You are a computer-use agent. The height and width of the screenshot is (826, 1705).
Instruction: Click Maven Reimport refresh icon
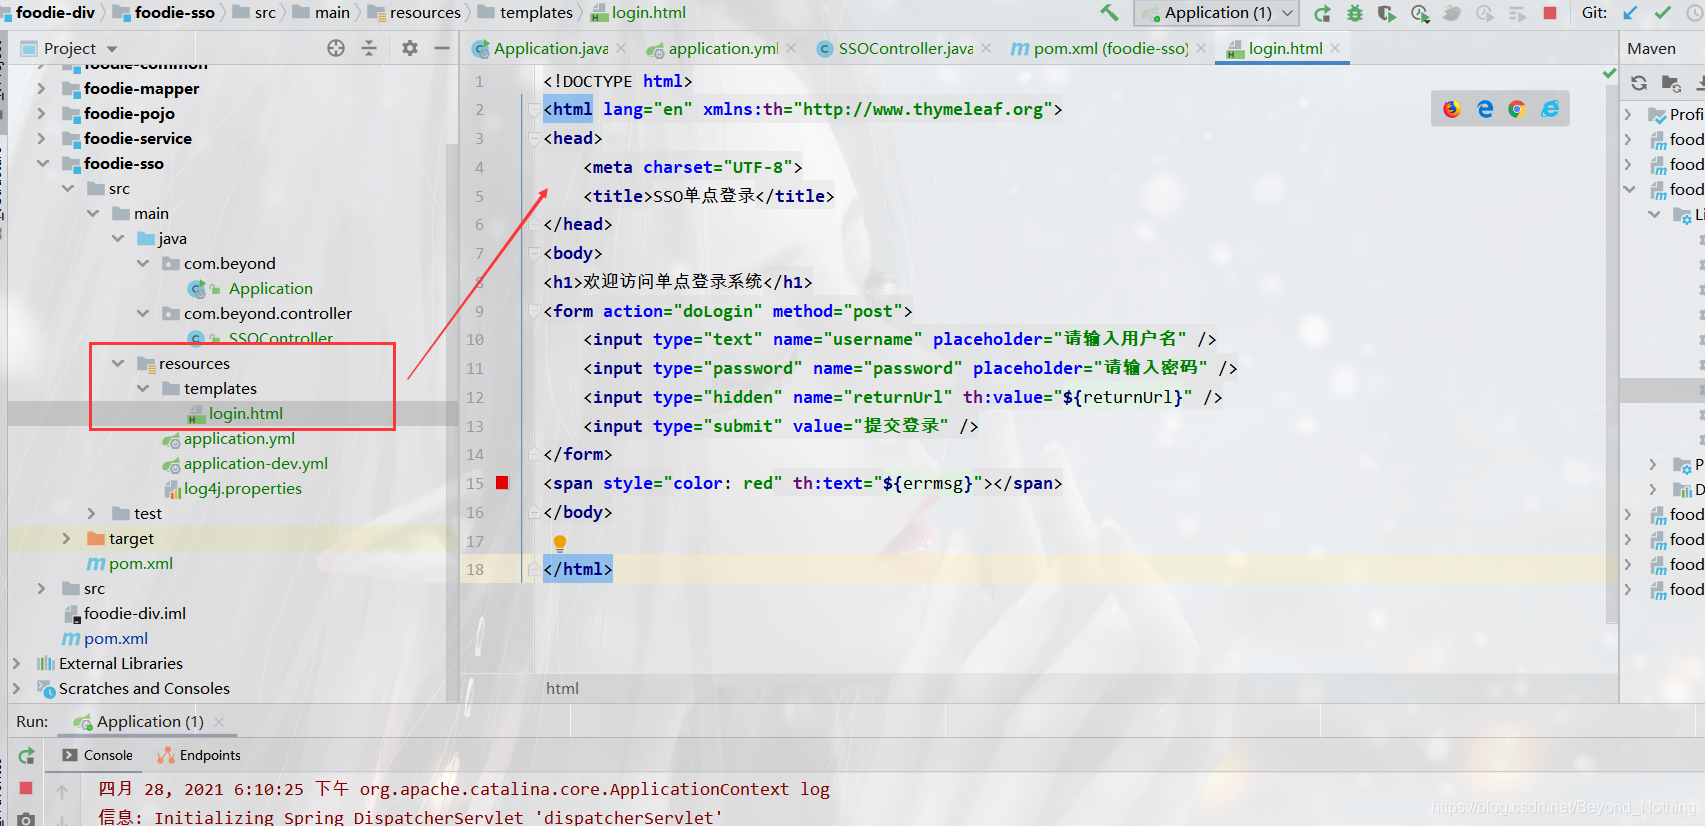pyautogui.click(x=1638, y=83)
